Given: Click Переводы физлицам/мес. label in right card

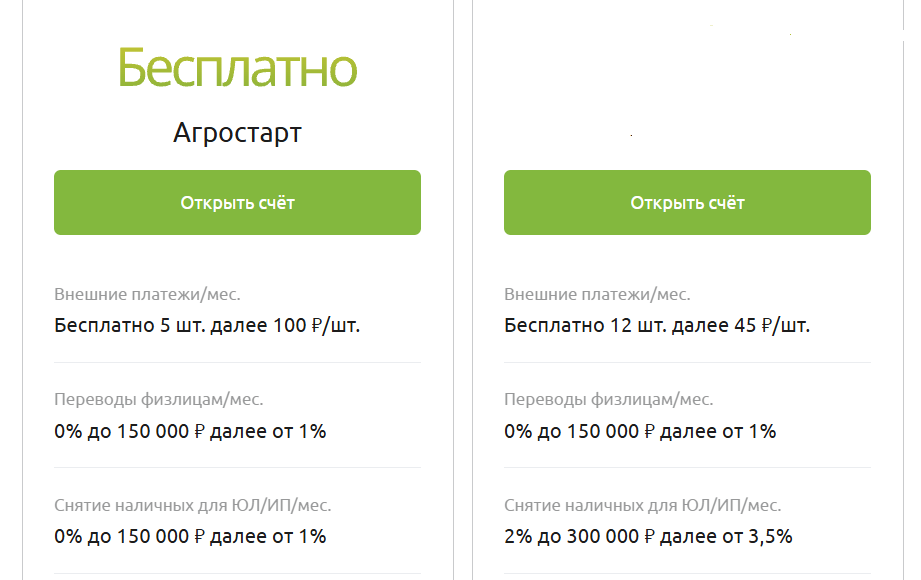Looking at the screenshot, I should 609,400.
